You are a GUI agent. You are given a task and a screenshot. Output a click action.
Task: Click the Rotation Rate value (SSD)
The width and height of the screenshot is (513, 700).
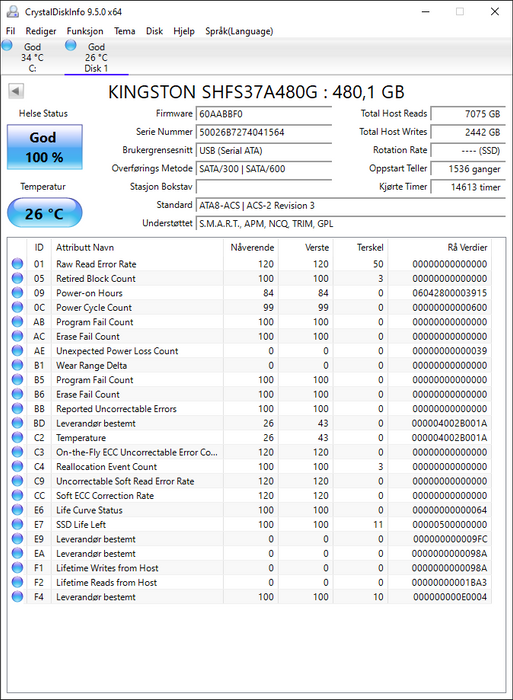468,150
